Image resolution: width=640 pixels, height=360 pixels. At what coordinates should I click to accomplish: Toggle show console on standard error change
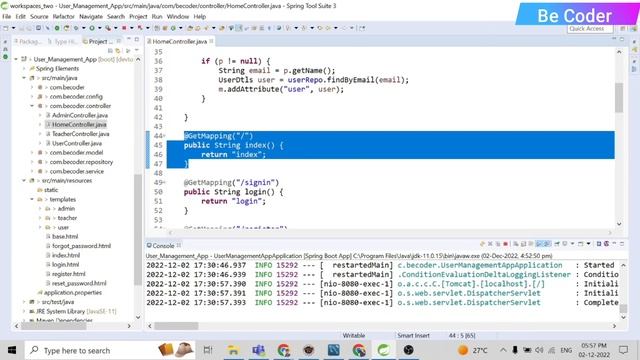[x=547, y=244]
